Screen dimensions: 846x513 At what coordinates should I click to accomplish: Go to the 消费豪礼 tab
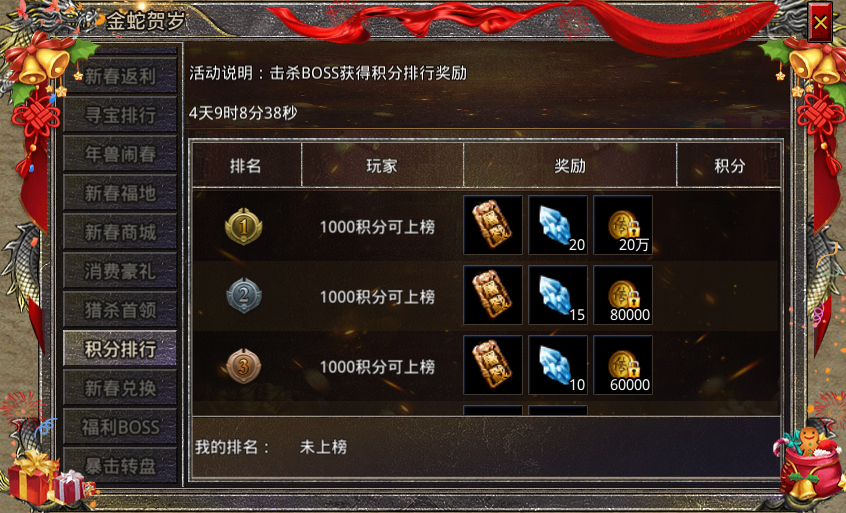click(x=120, y=271)
